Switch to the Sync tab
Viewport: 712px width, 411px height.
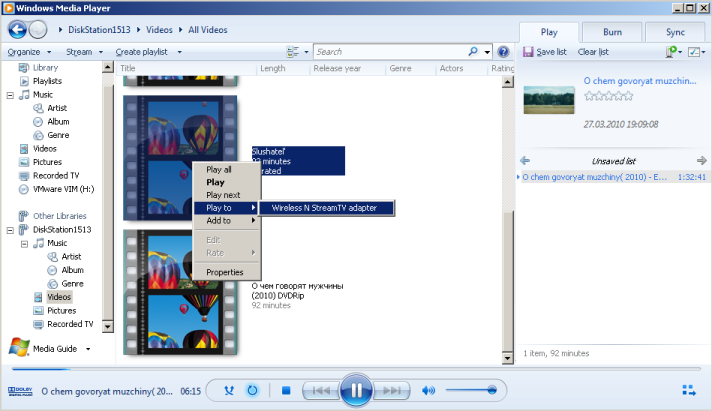click(675, 32)
